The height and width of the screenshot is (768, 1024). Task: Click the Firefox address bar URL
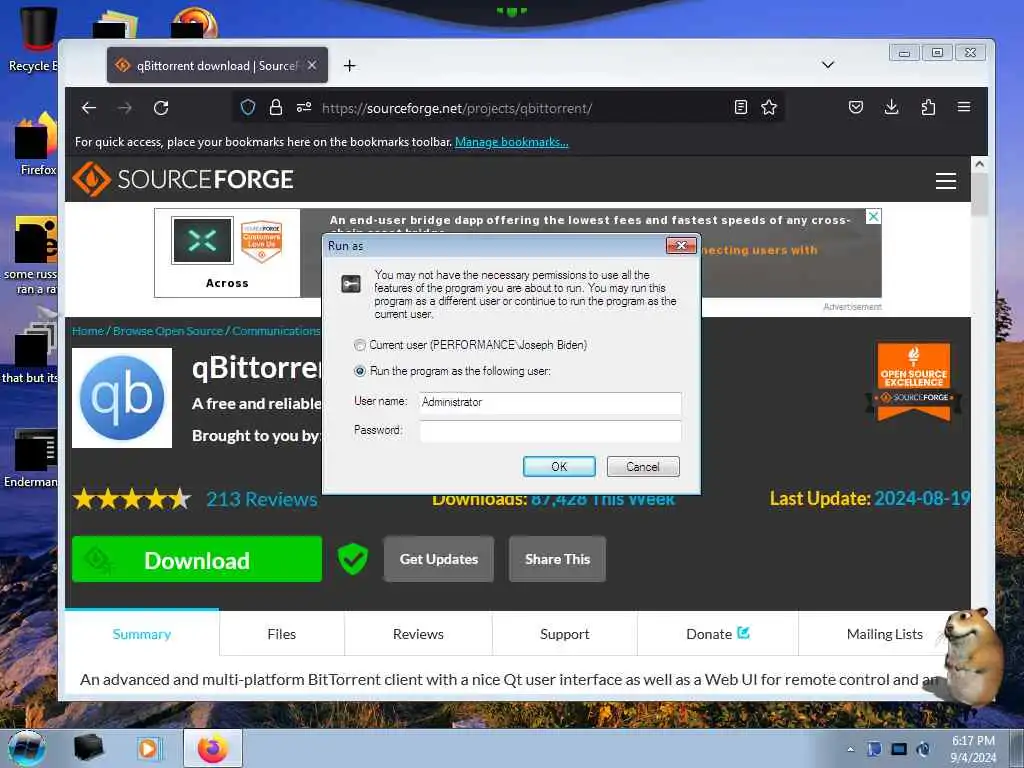pos(457,108)
